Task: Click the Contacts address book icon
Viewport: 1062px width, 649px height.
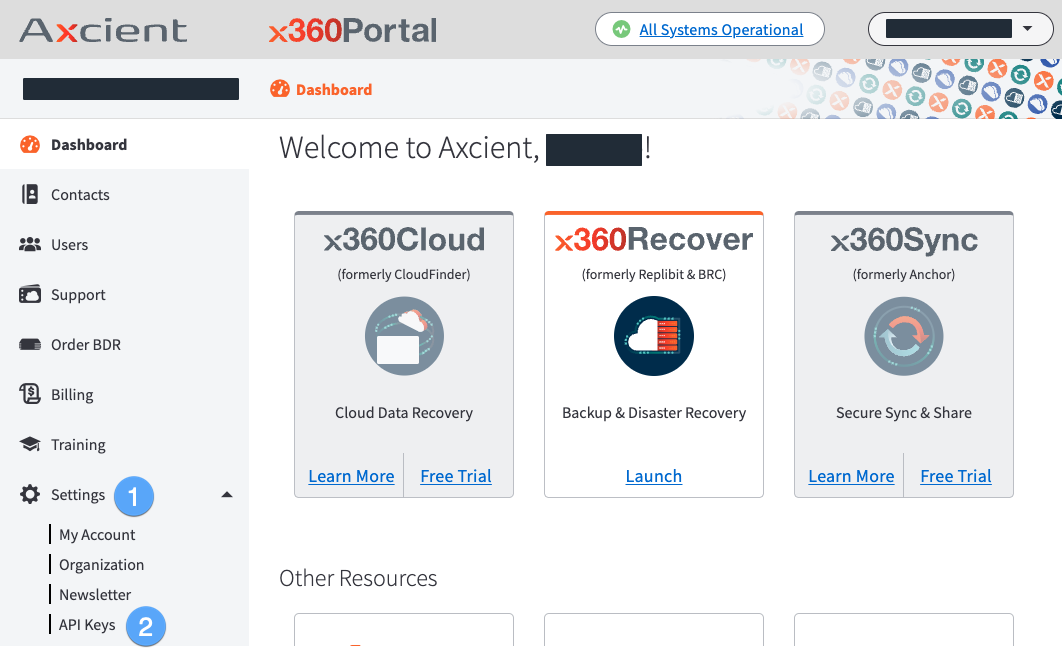Action: [30, 194]
